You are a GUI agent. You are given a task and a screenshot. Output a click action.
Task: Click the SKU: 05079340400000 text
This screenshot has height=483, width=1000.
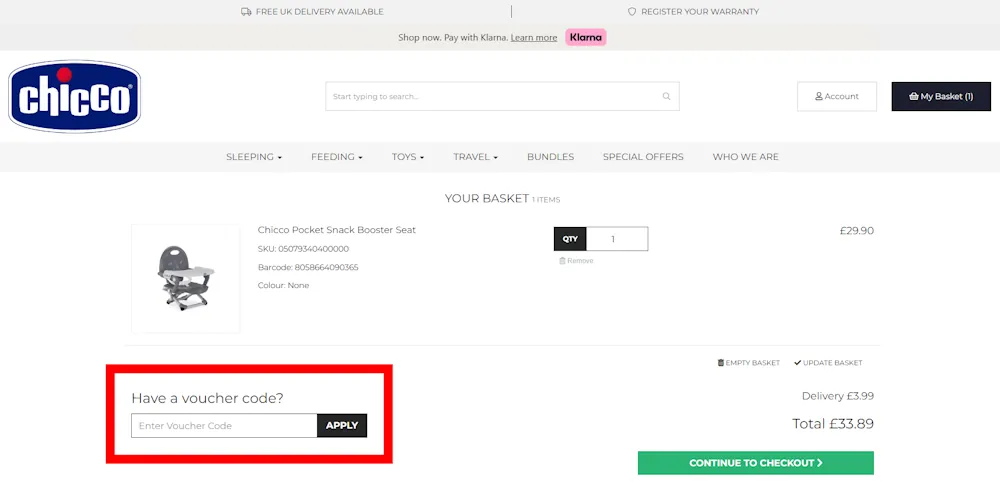[x=303, y=249]
